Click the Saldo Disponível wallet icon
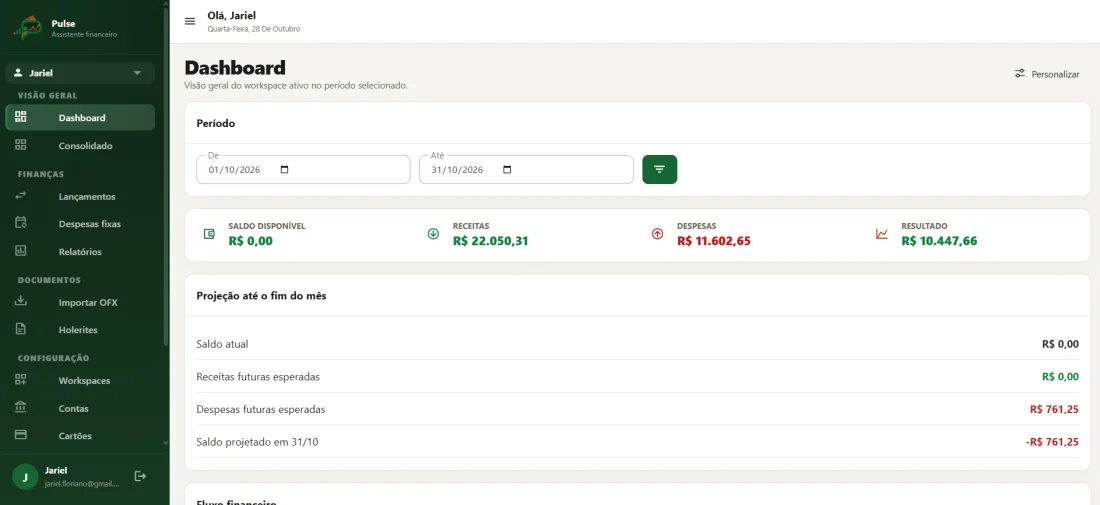The width and height of the screenshot is (1100, 505). pos(209,234)
